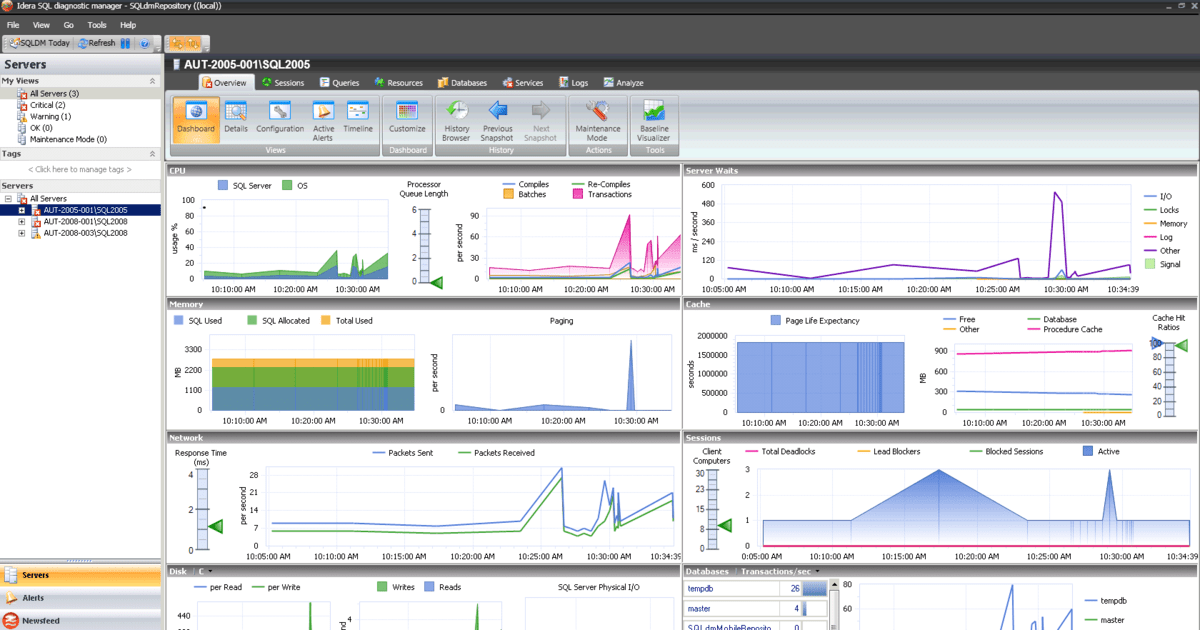This screenshot has height=630, width=1200.
Task: Open the Details view
Action: 236,118
